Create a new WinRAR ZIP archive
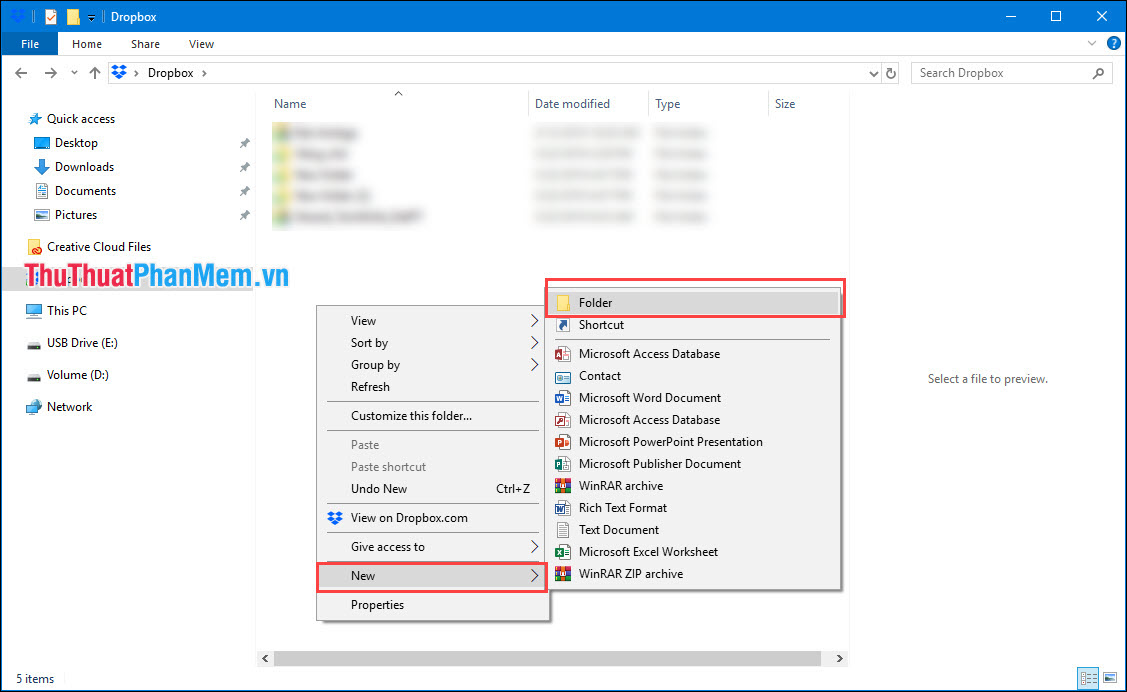The width and height of the screenshot is (1127, 692). point(695,574)
